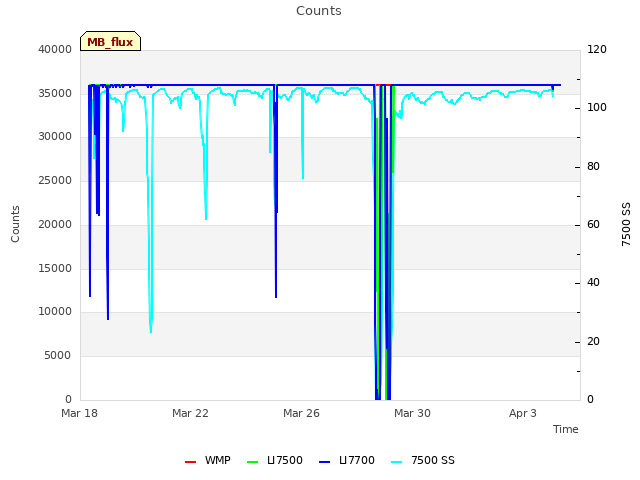Screen dimensions: 640x480
Task: Click the '40000' left axis value
Action: tap(55, 49)
